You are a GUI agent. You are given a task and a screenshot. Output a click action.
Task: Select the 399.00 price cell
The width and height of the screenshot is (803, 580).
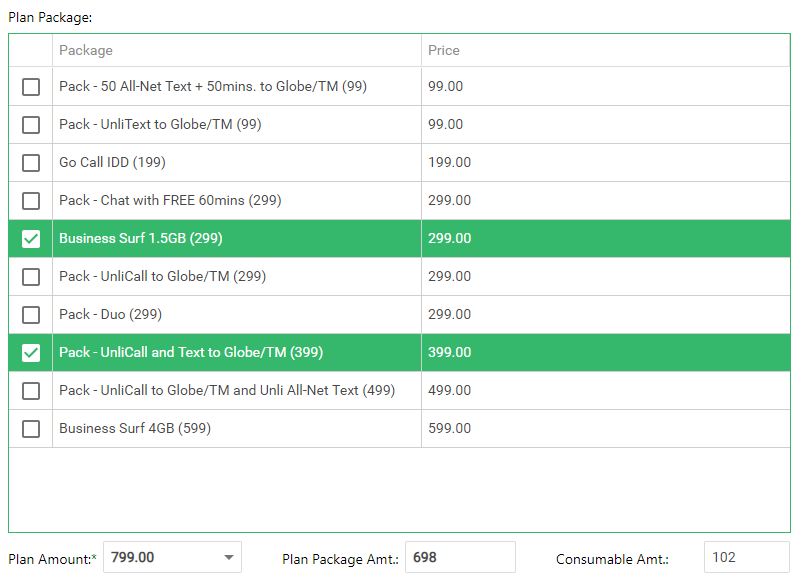click(x=446, y=352)
